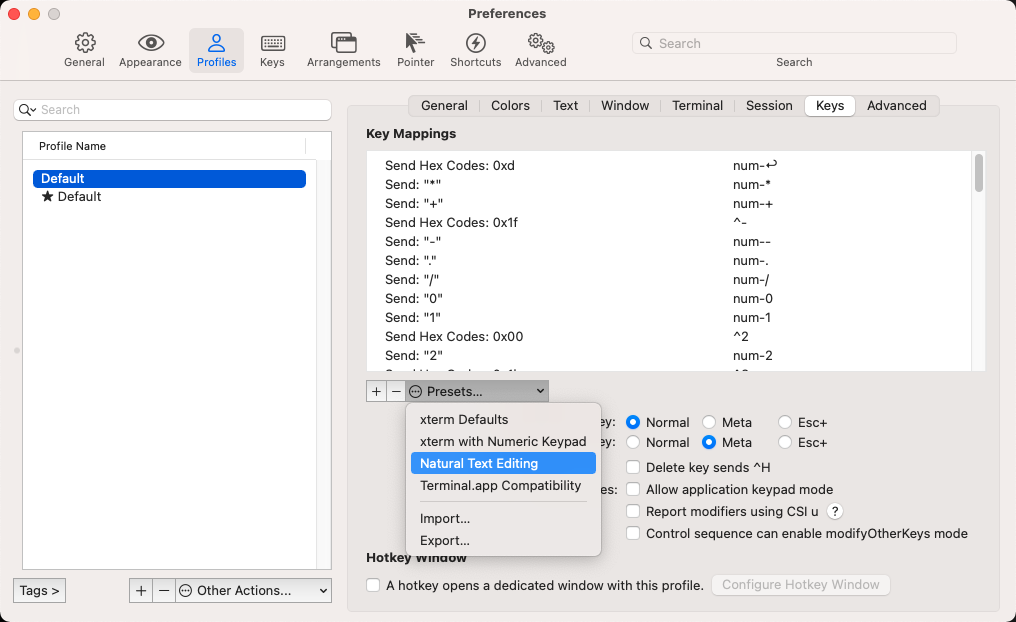Open the General preferences gear icon
Image resolution: width=1016 pixels, height=622 pixels.
coord(84,43)
